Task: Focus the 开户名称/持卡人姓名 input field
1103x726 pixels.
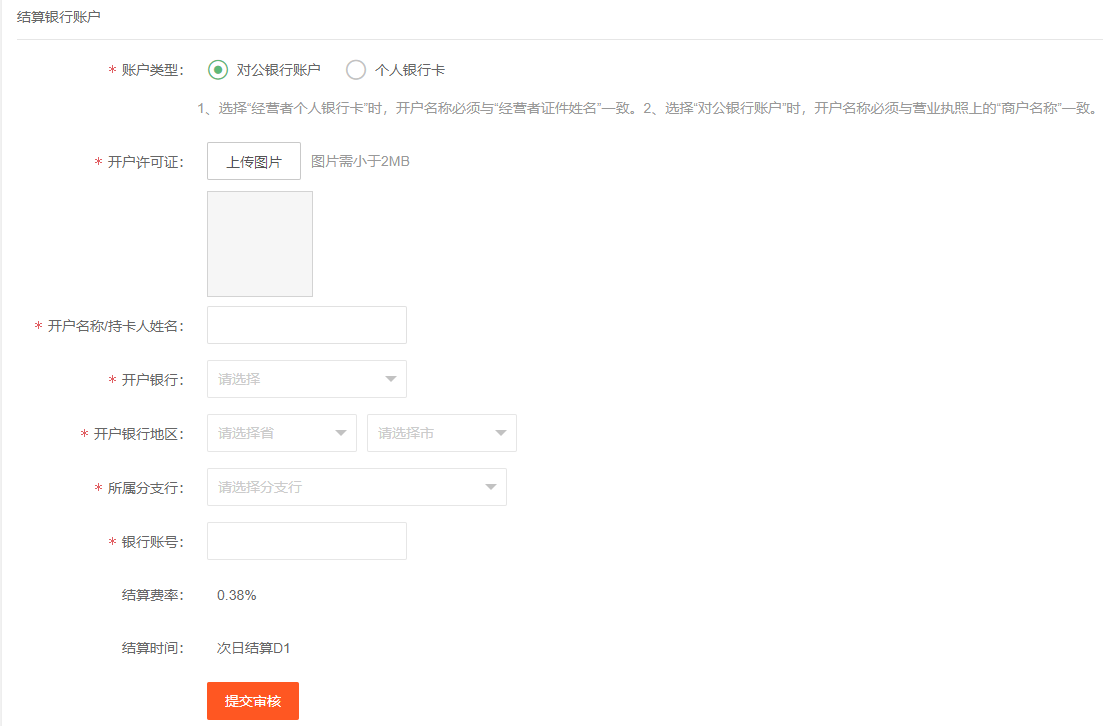Action: tap(306, 325)
